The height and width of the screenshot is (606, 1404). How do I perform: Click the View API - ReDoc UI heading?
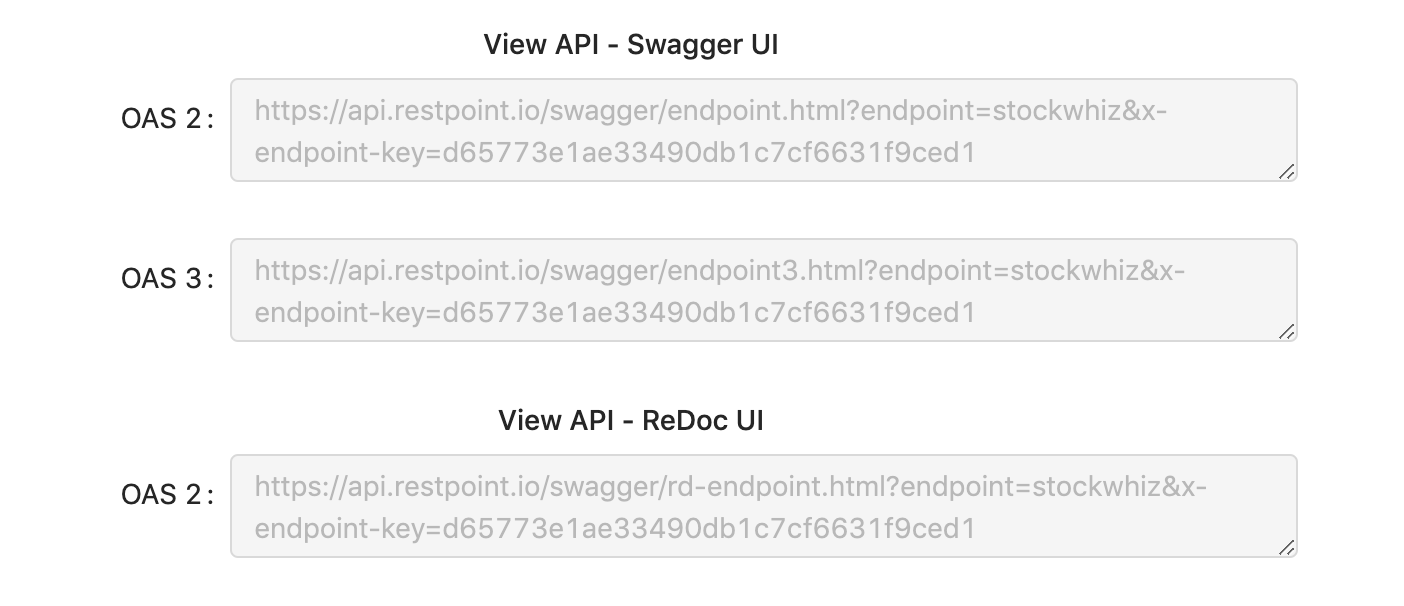click(x=631, y=420)
